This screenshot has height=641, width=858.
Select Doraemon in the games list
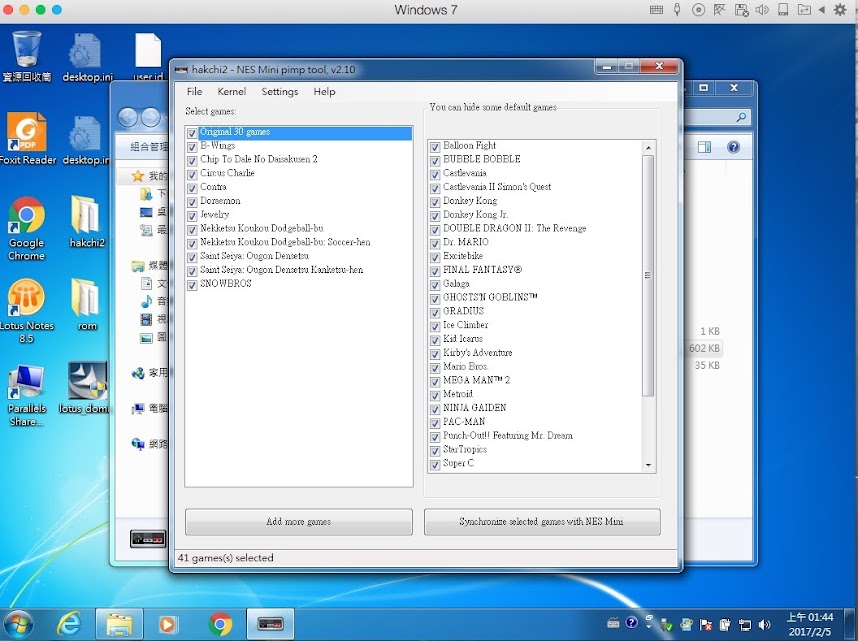click(220, 201)
